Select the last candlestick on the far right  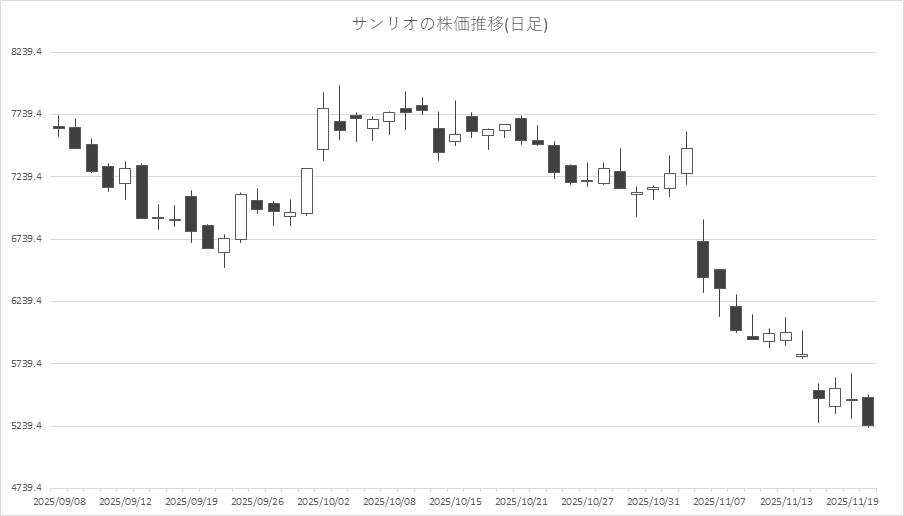click(x=868, y=411)
